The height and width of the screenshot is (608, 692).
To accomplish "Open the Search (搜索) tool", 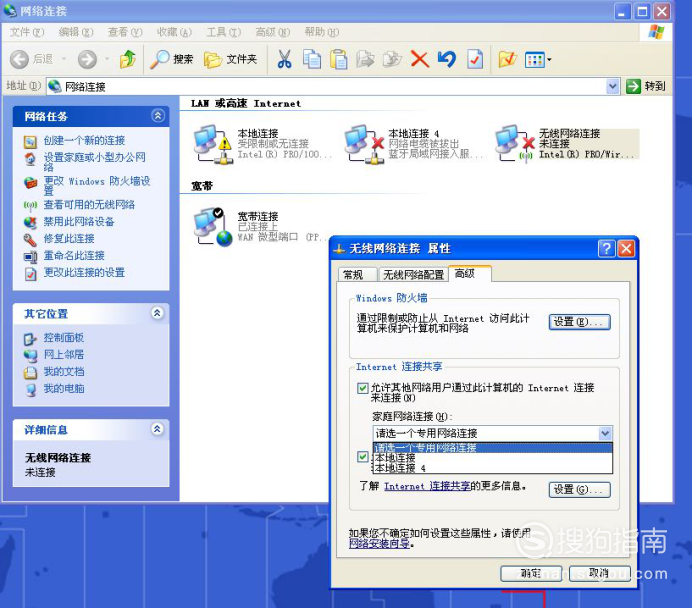I will click(172, 59).
